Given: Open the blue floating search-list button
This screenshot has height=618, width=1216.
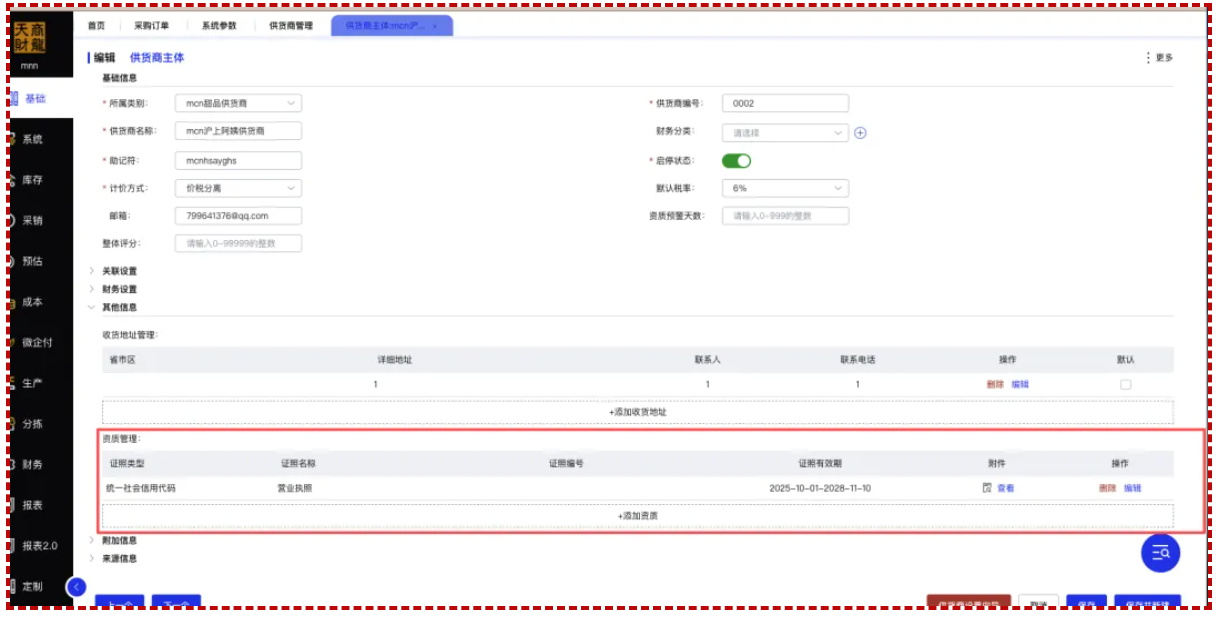Looking at the screenshot, I should click(x=1160, y=552).
